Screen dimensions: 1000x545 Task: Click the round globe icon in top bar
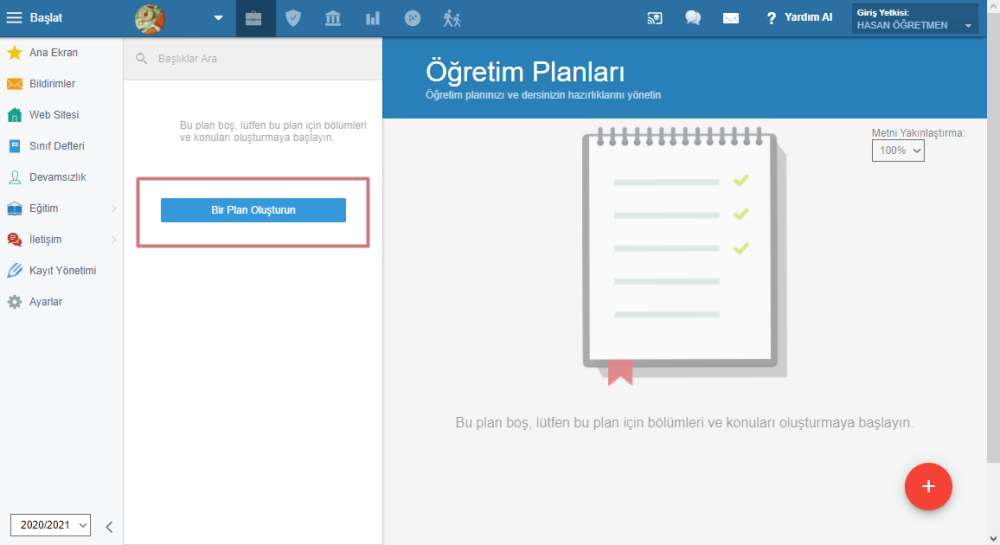413,18
